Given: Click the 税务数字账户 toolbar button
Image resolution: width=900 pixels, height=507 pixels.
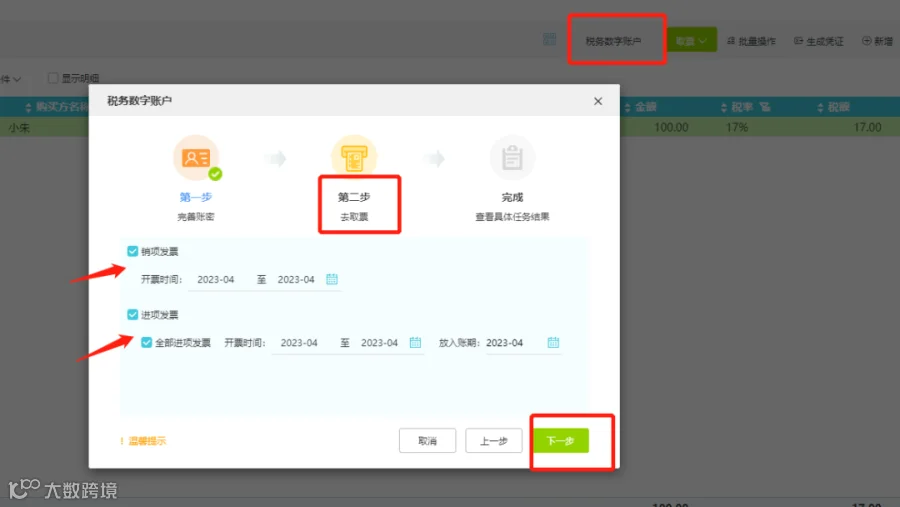Looking at the screenshot, I should (613, 41).
